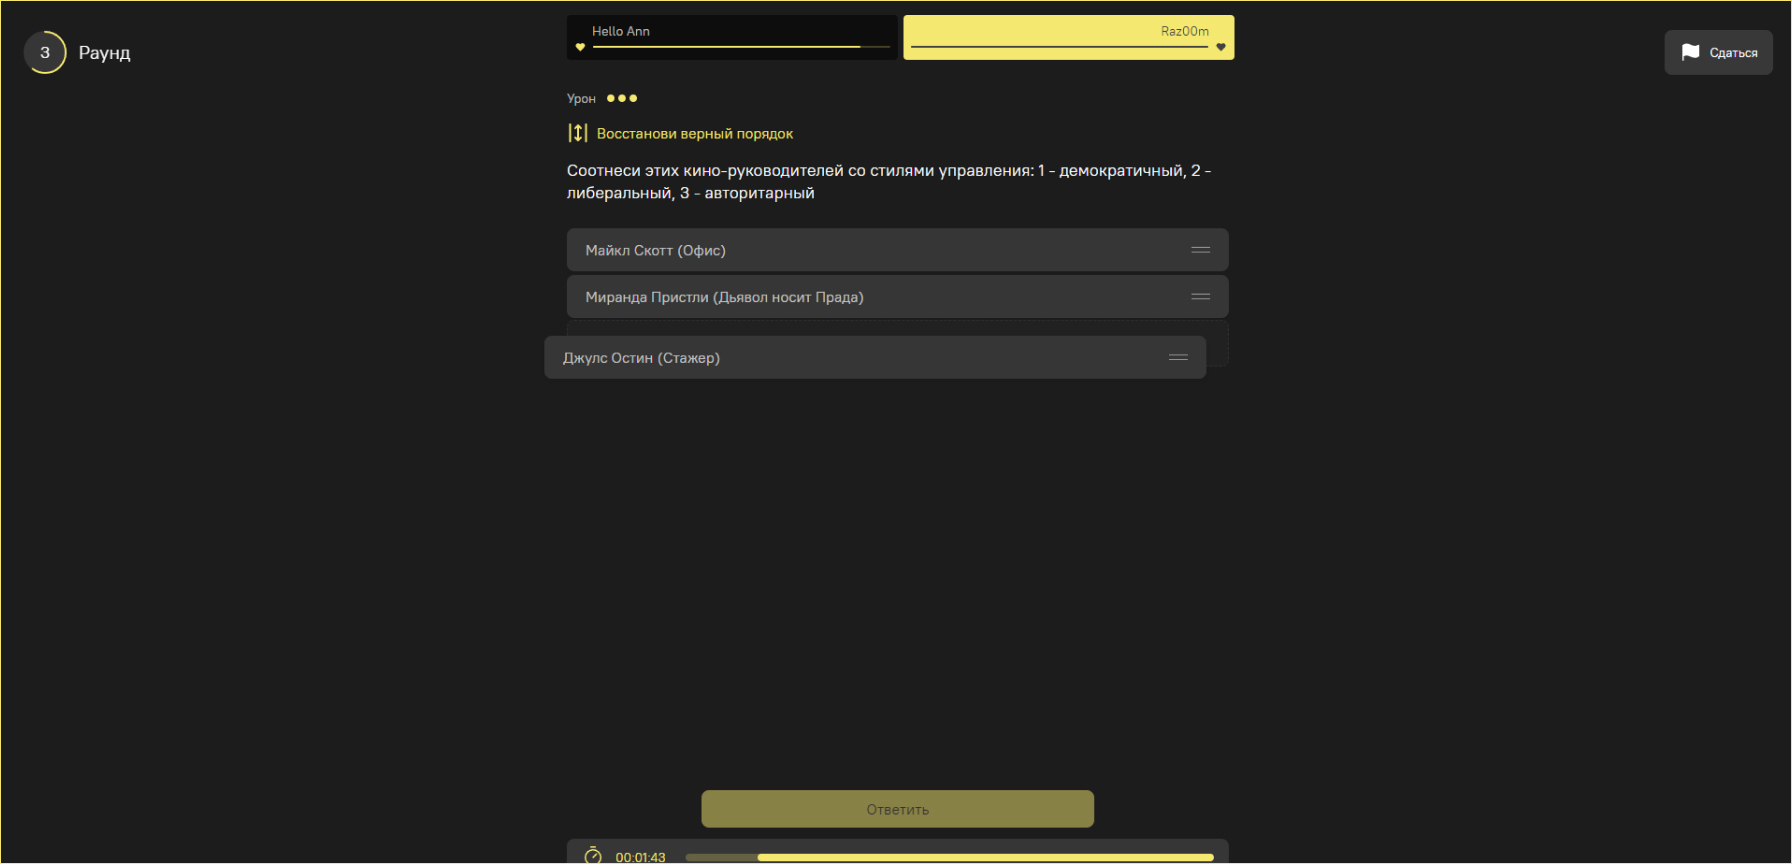The width and height of the screenshot is (1792, 864).
Task: Click heart icon in Raz00m panel
Action: pyautogui.click(x=1221, y=47)
